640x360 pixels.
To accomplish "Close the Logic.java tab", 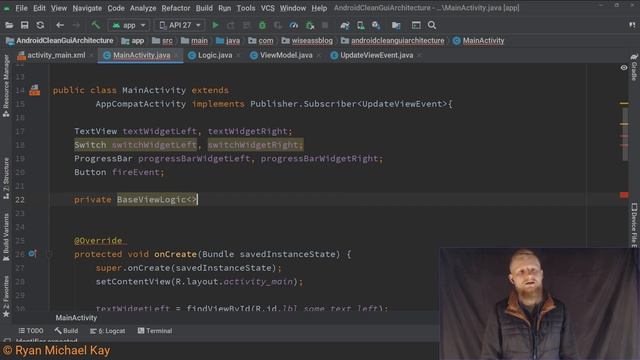I will pyautogui.click(x=238, y=56).
